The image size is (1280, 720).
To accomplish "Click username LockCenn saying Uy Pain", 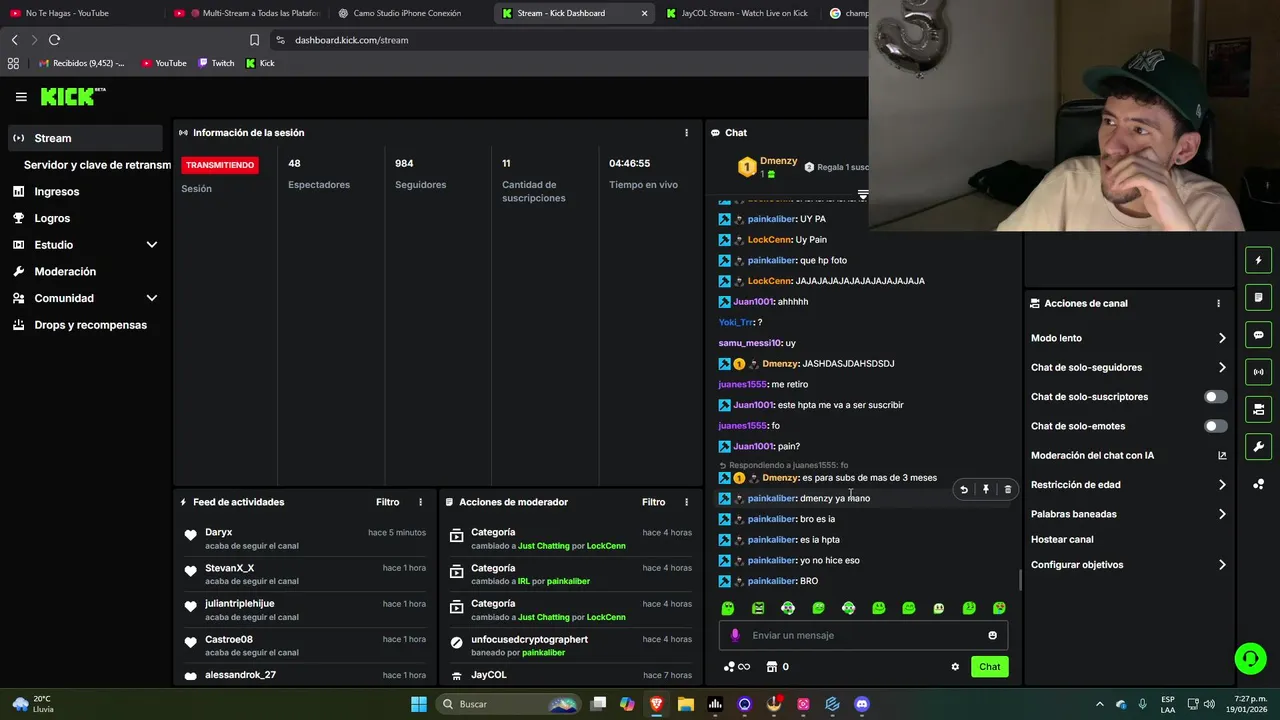I will (770, 240).
